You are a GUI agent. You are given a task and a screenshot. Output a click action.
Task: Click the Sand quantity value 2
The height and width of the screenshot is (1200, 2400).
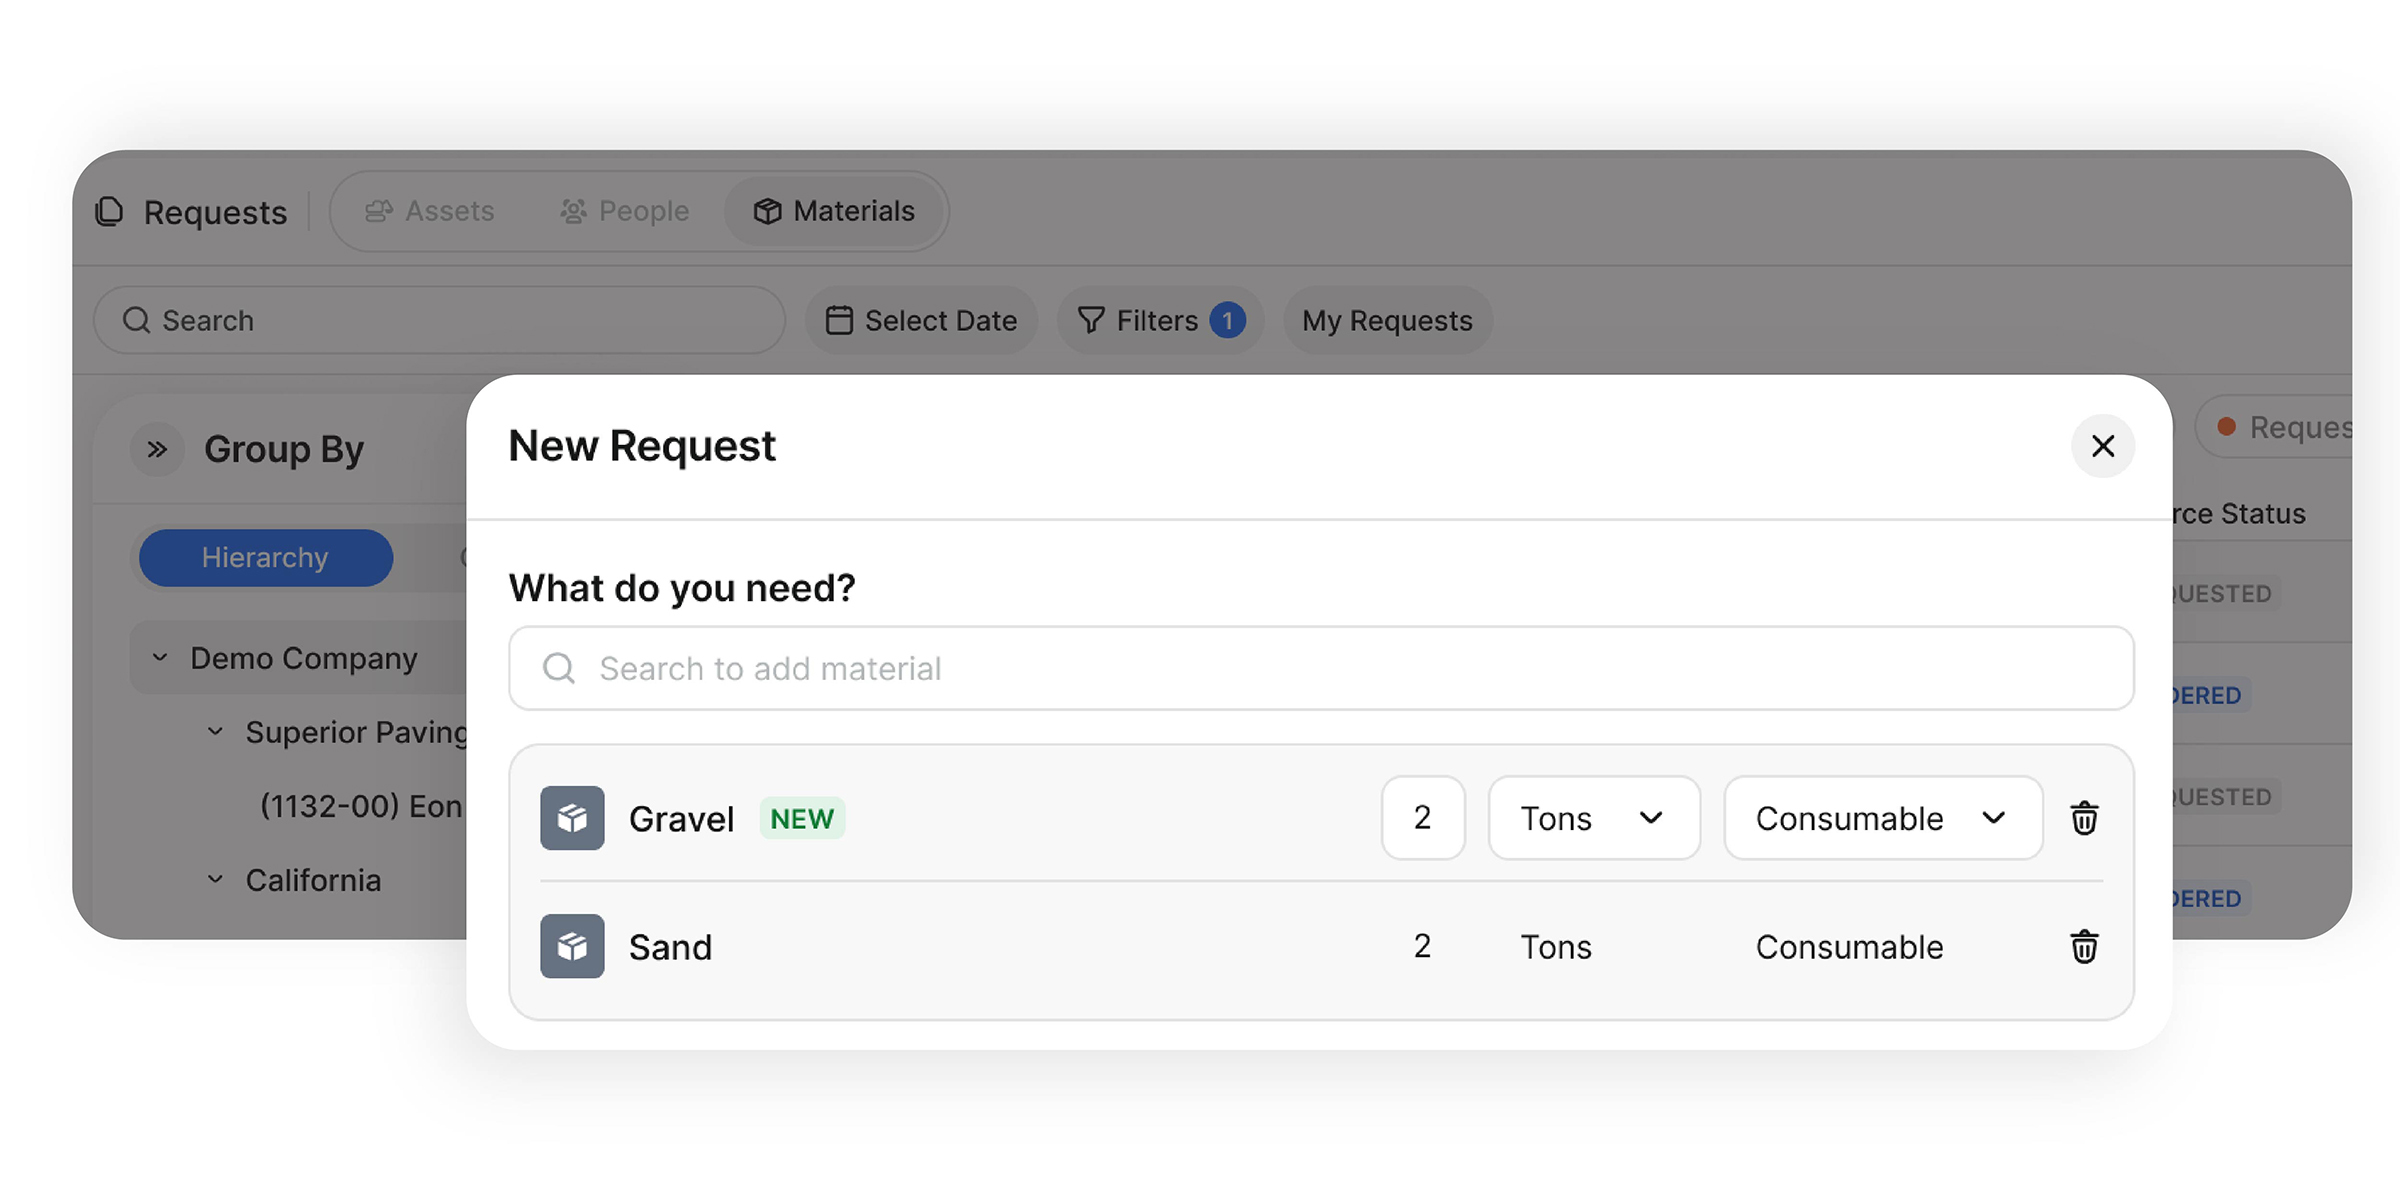point(1422,946)
